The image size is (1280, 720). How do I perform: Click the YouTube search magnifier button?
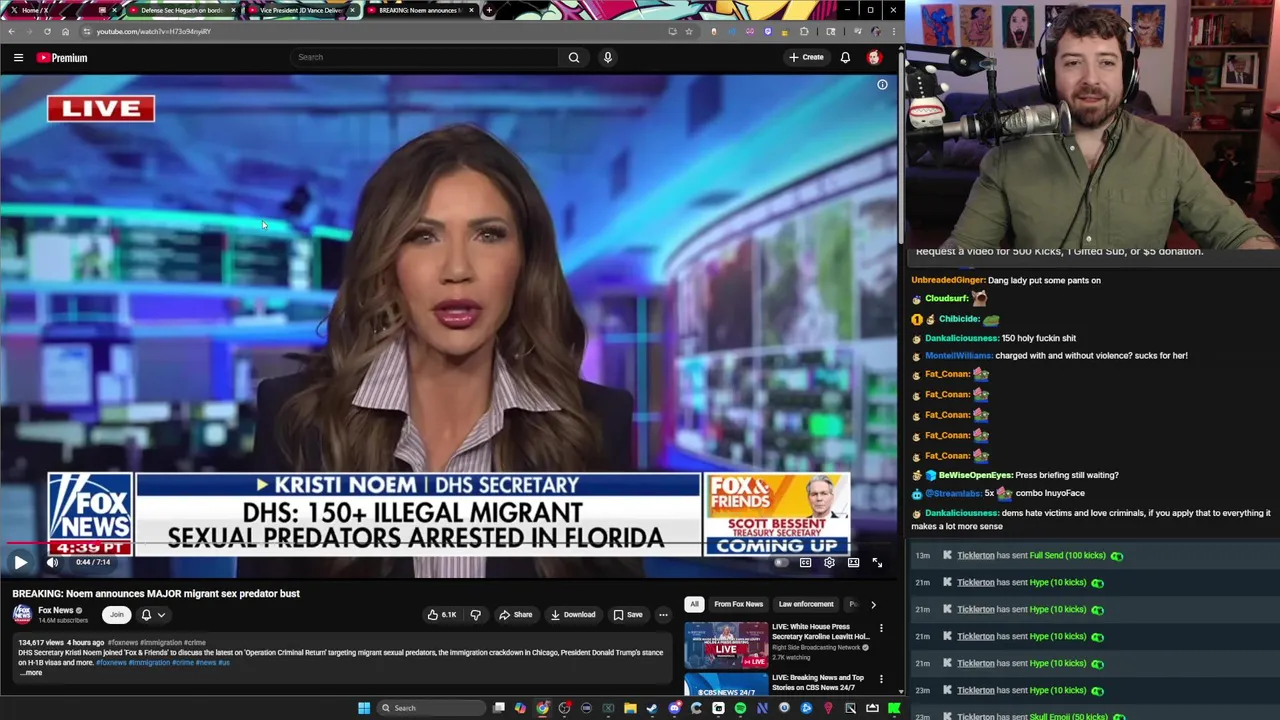pos(574,57)
